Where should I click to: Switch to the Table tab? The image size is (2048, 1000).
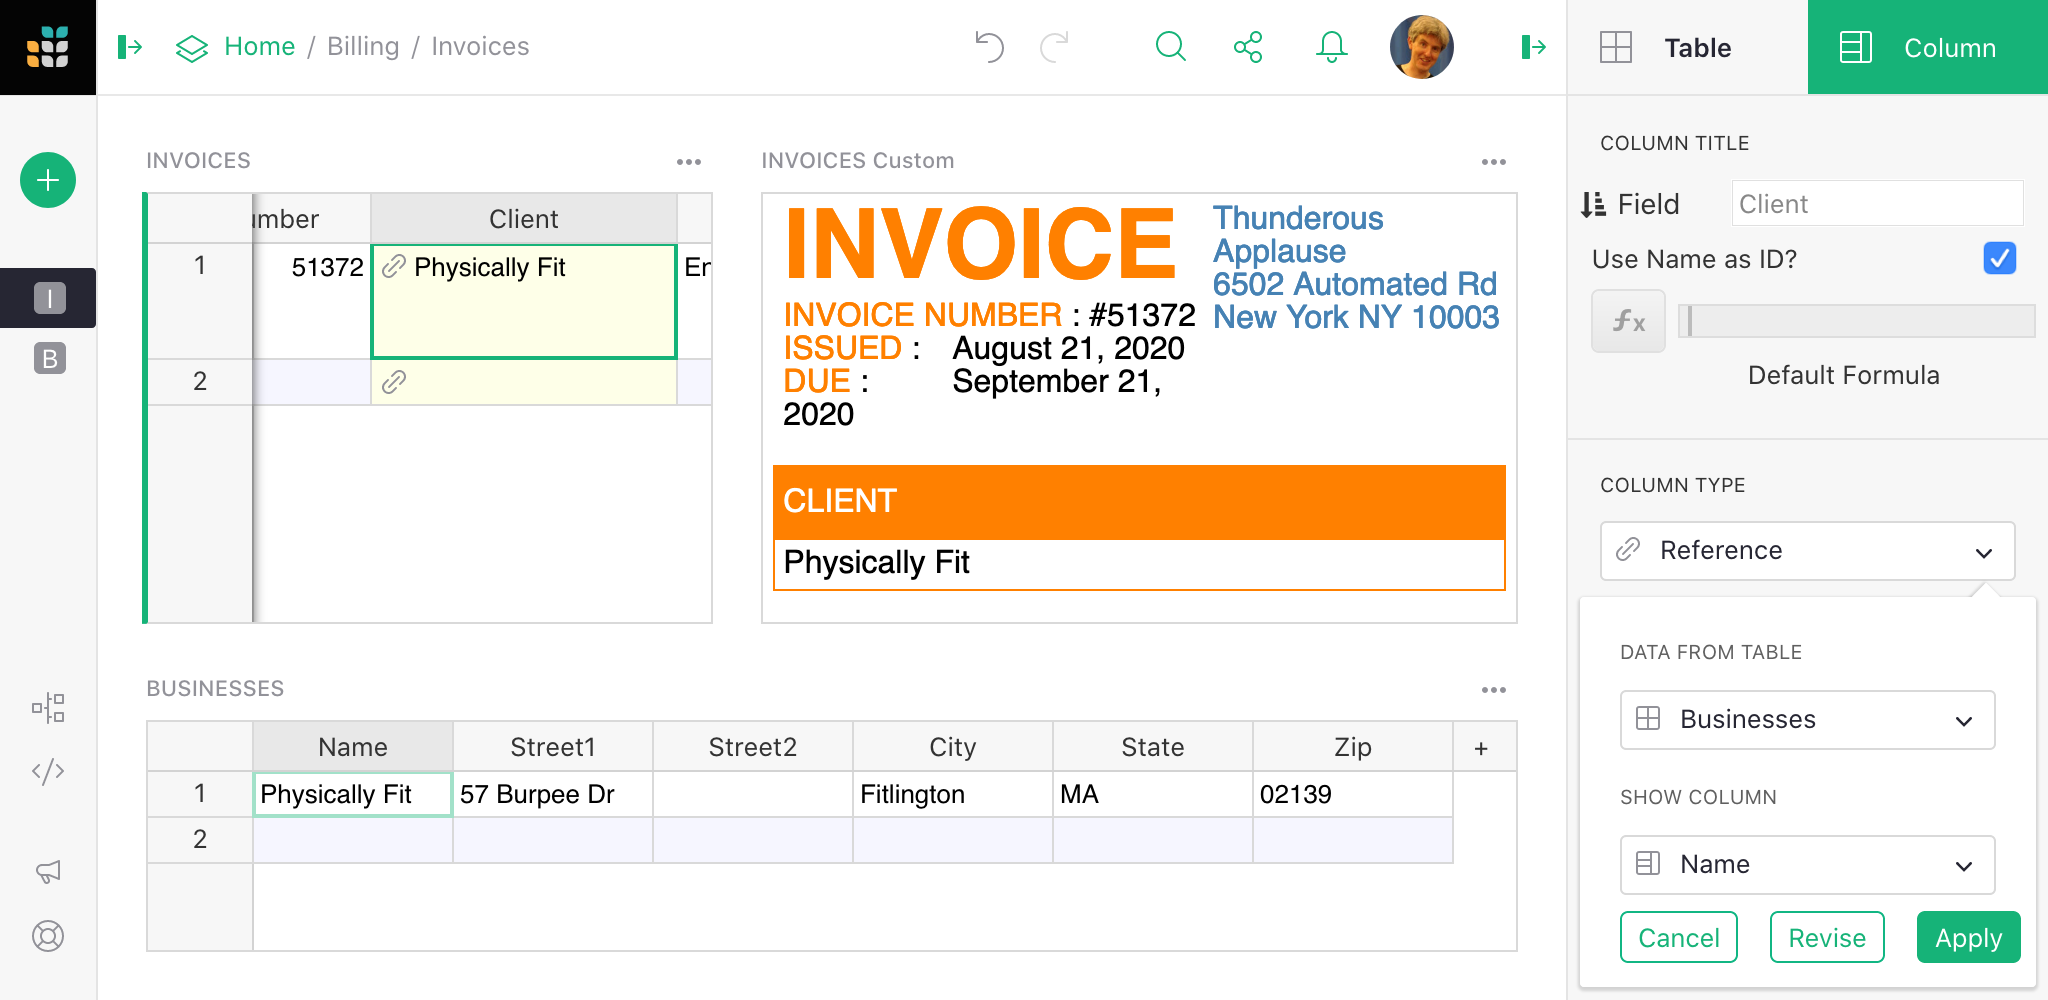coord(1695,47)
